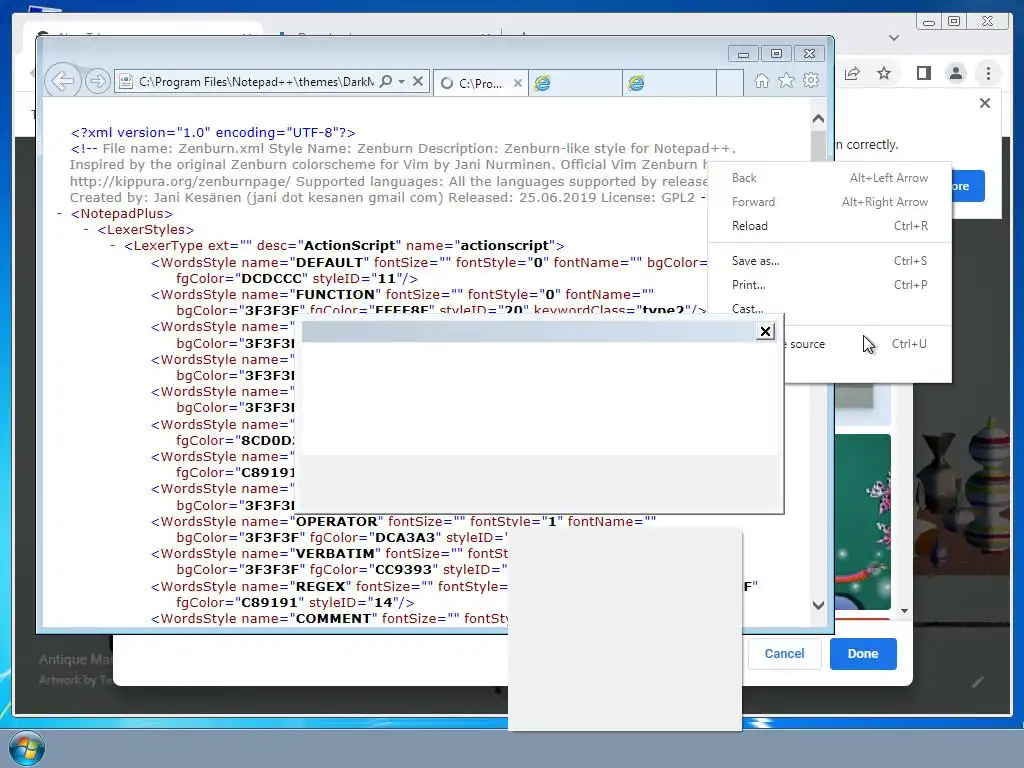Screen dimensions: 1024x768
Task: Toggle Chrome side panel icon
Action: (x=923, y=73)
